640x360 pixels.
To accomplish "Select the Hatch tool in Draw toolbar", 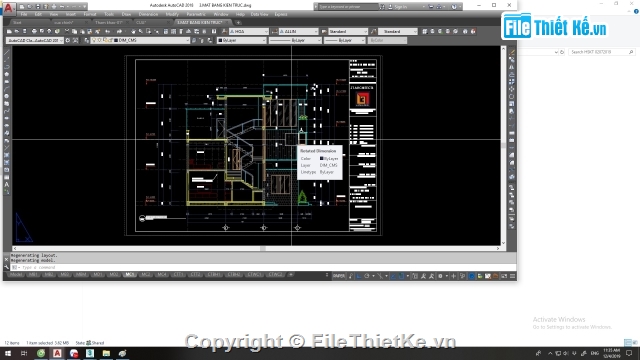I will point(7,155).
